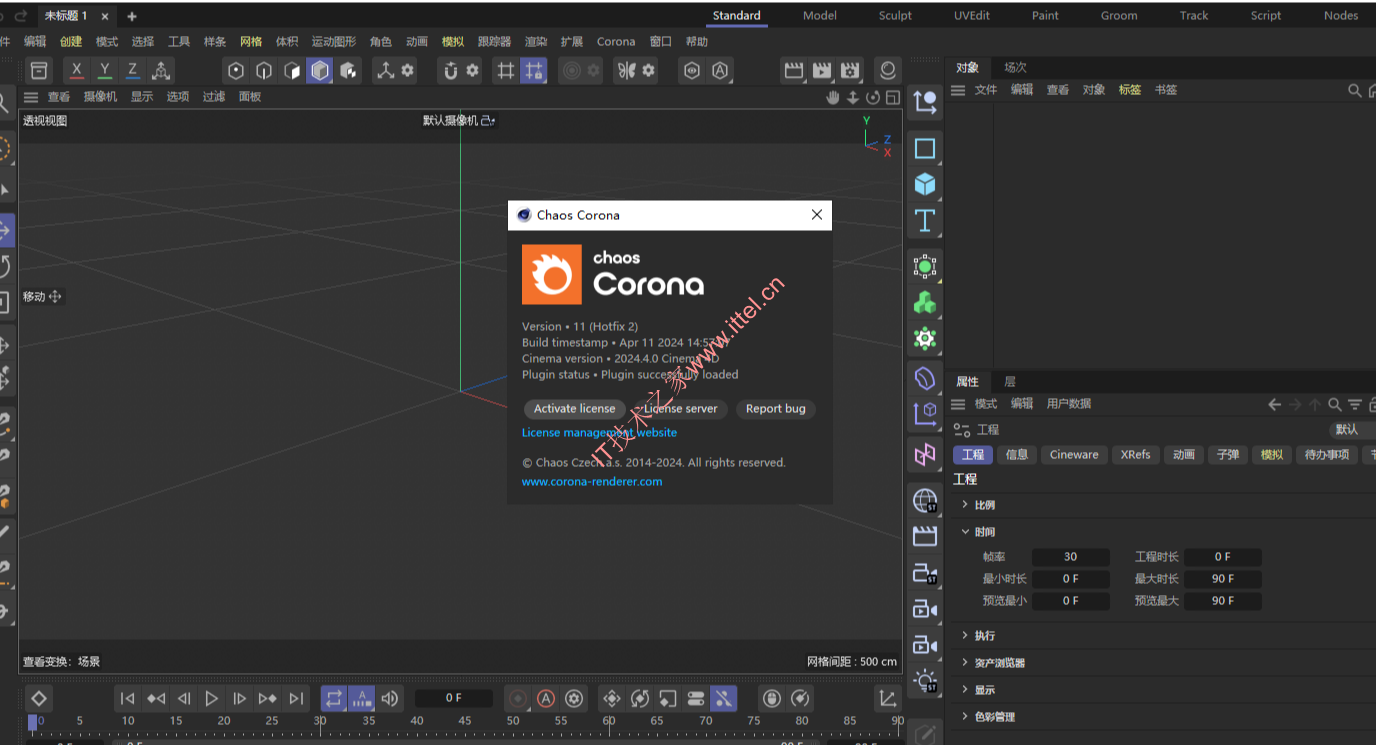Toggle the X axis lock
The height and width of the screenshot is (745, 1376).
(77, 70)
